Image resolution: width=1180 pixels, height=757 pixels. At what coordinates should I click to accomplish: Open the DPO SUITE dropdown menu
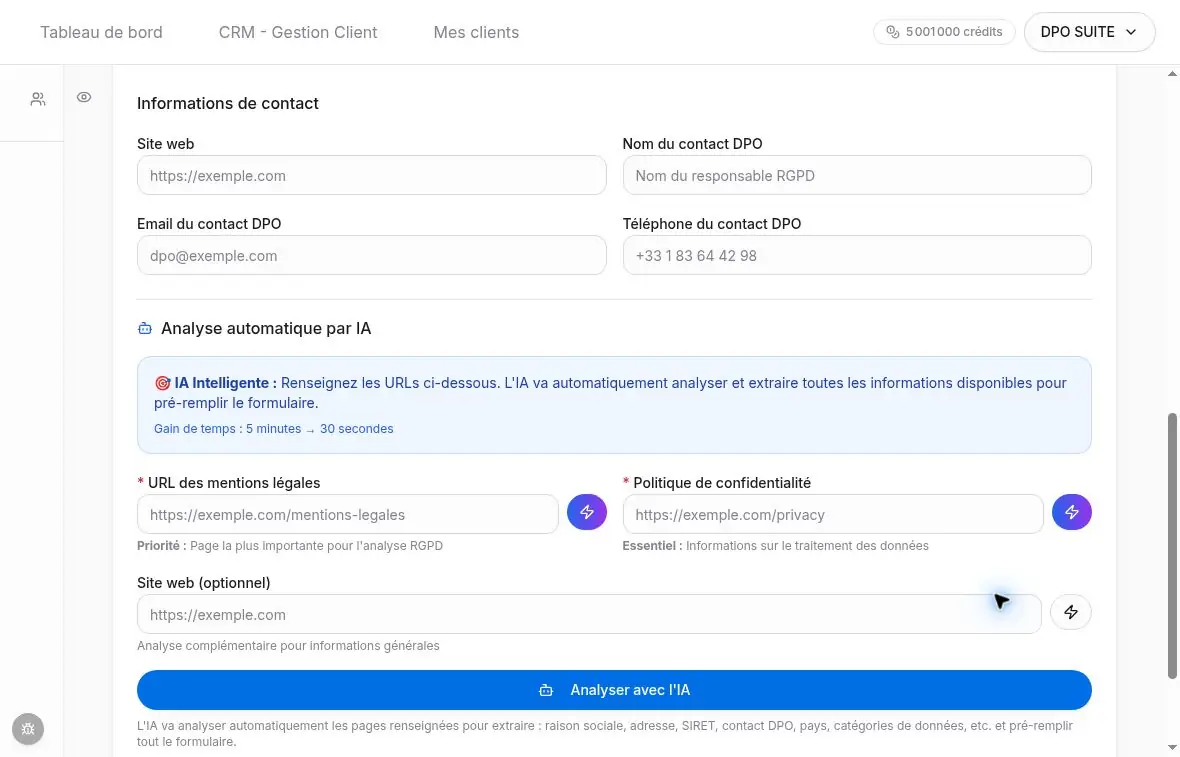[1089, 32]
